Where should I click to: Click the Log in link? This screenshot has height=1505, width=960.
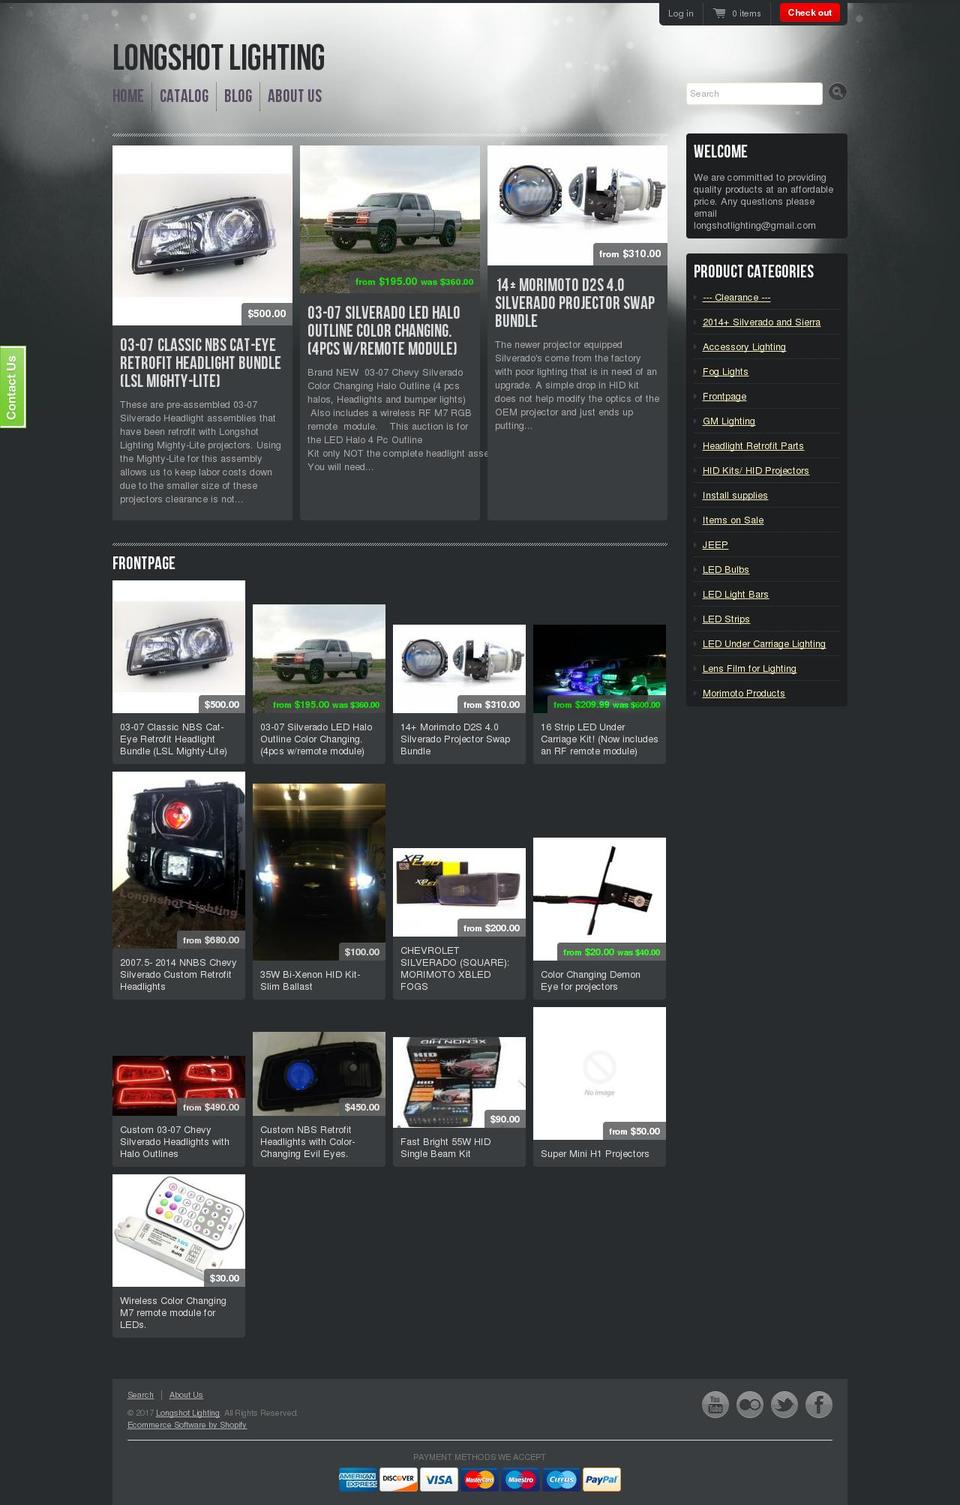click(x=680, y=13)
